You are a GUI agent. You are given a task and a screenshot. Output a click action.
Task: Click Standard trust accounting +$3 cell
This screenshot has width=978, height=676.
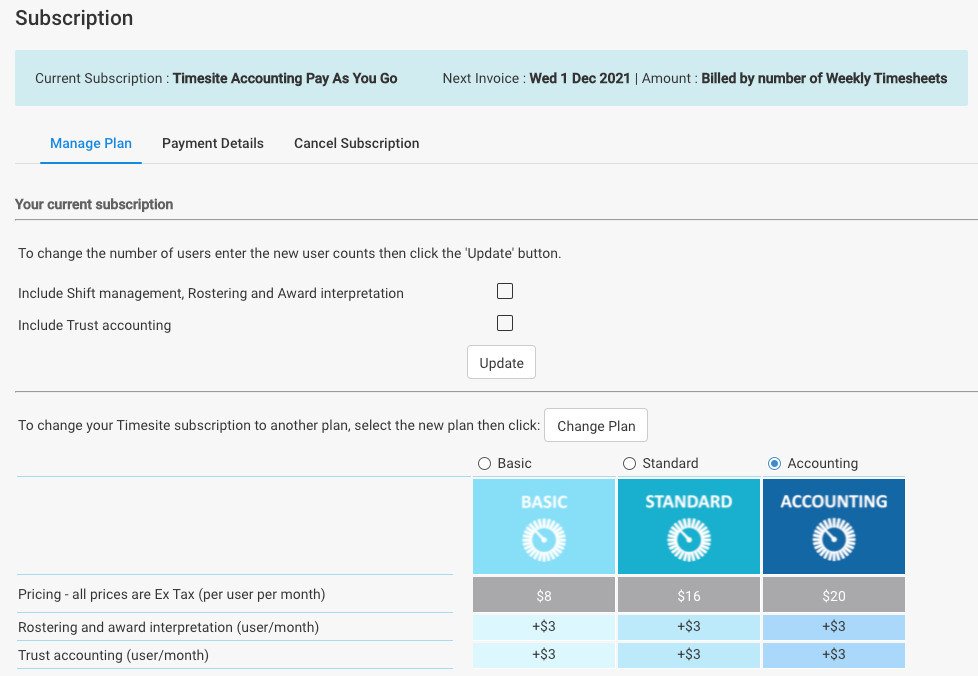[x=689, y=655]
